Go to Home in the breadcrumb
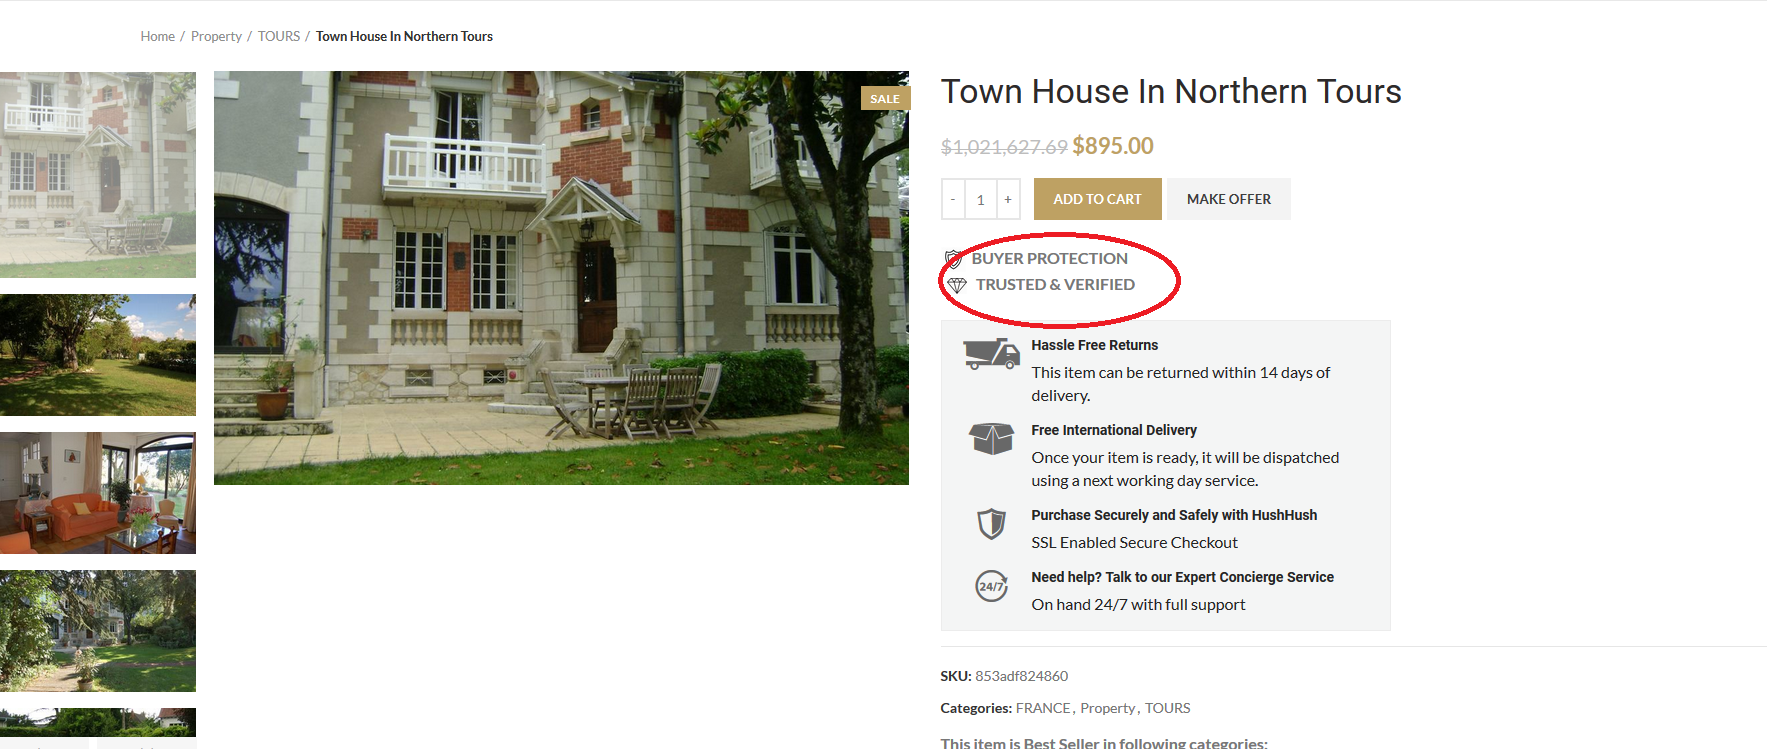1767x749 pixels. click(157, 36)
